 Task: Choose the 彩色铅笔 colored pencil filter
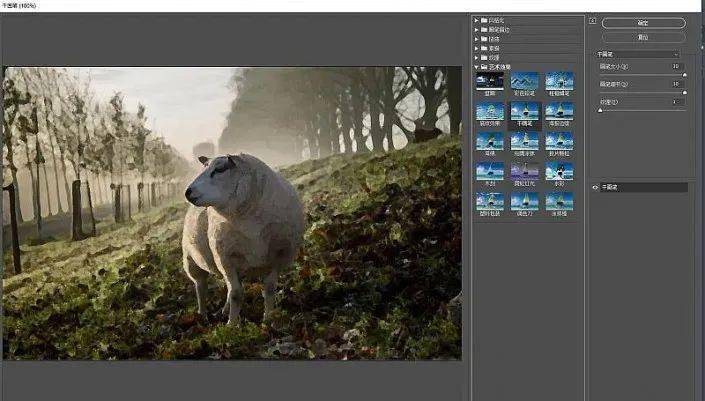pos(524,84)
